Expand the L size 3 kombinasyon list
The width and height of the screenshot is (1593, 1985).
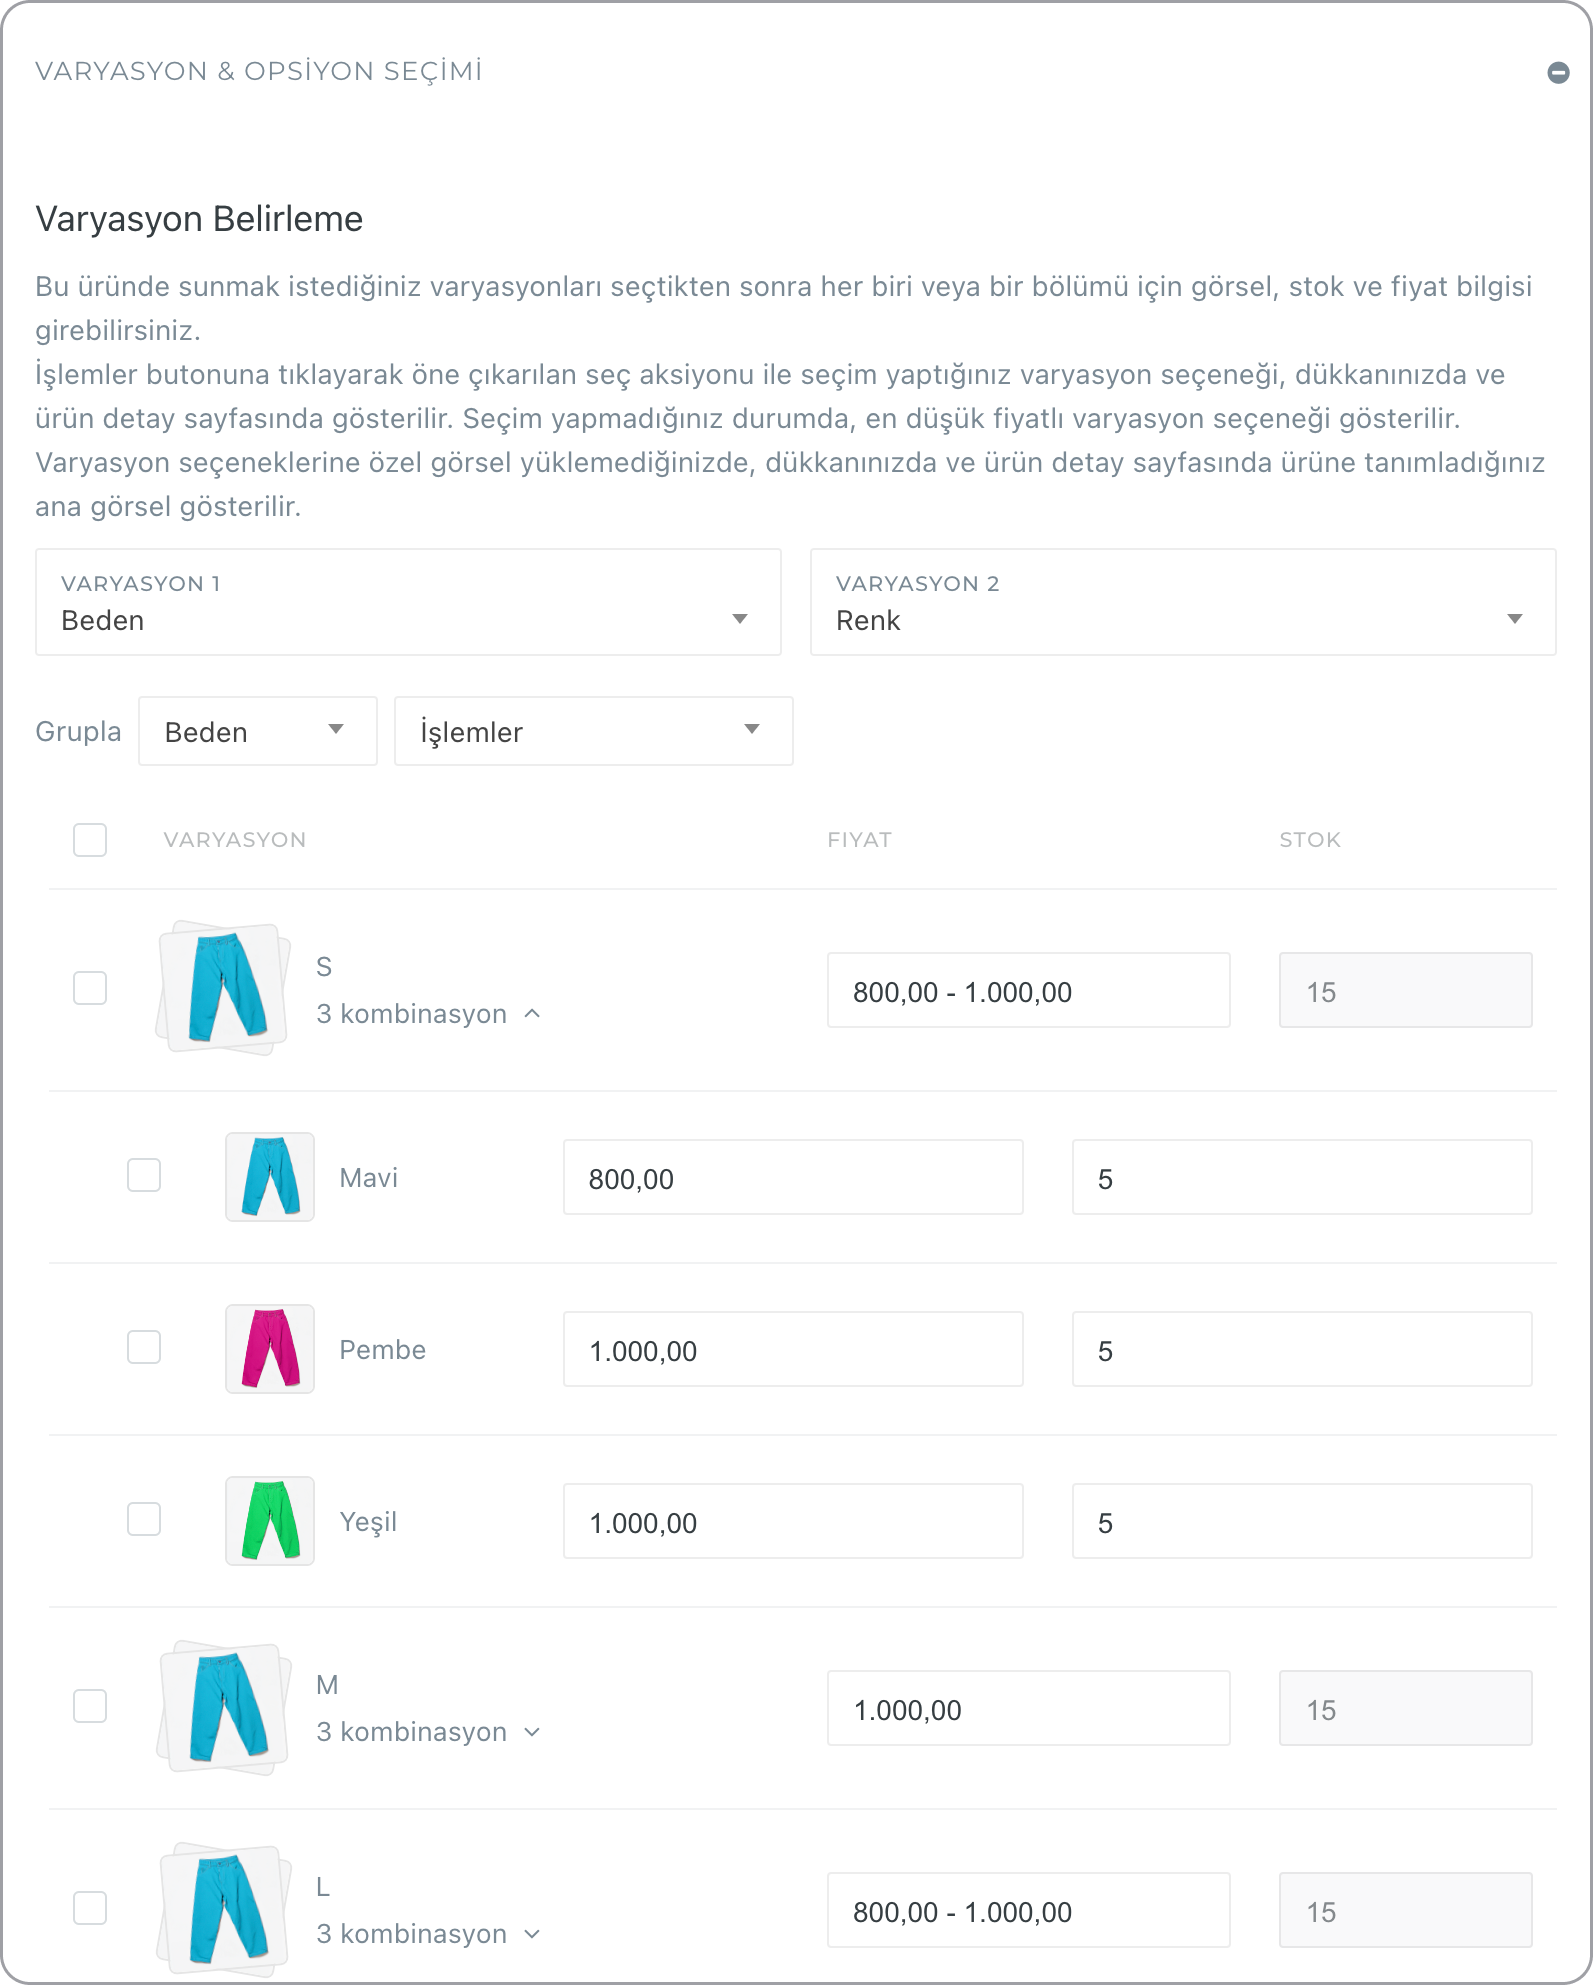[429, 1934]
